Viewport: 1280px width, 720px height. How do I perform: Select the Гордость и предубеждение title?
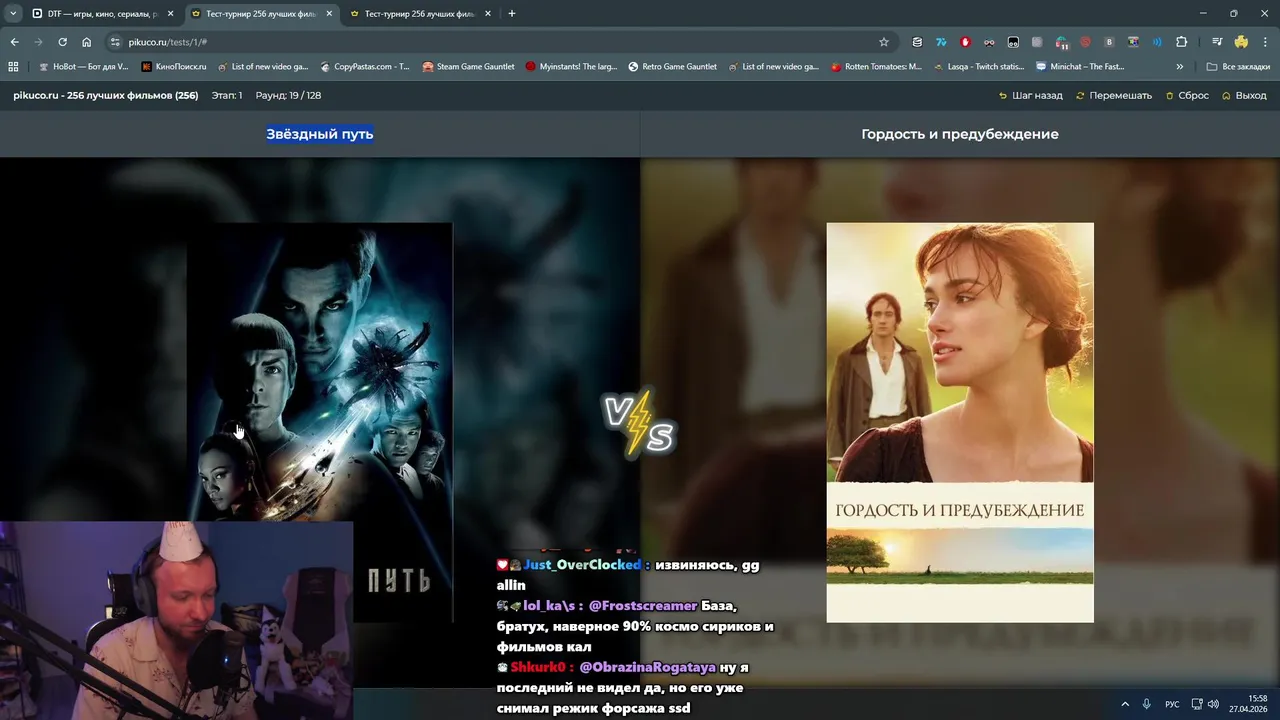click(x=960, y=134)
